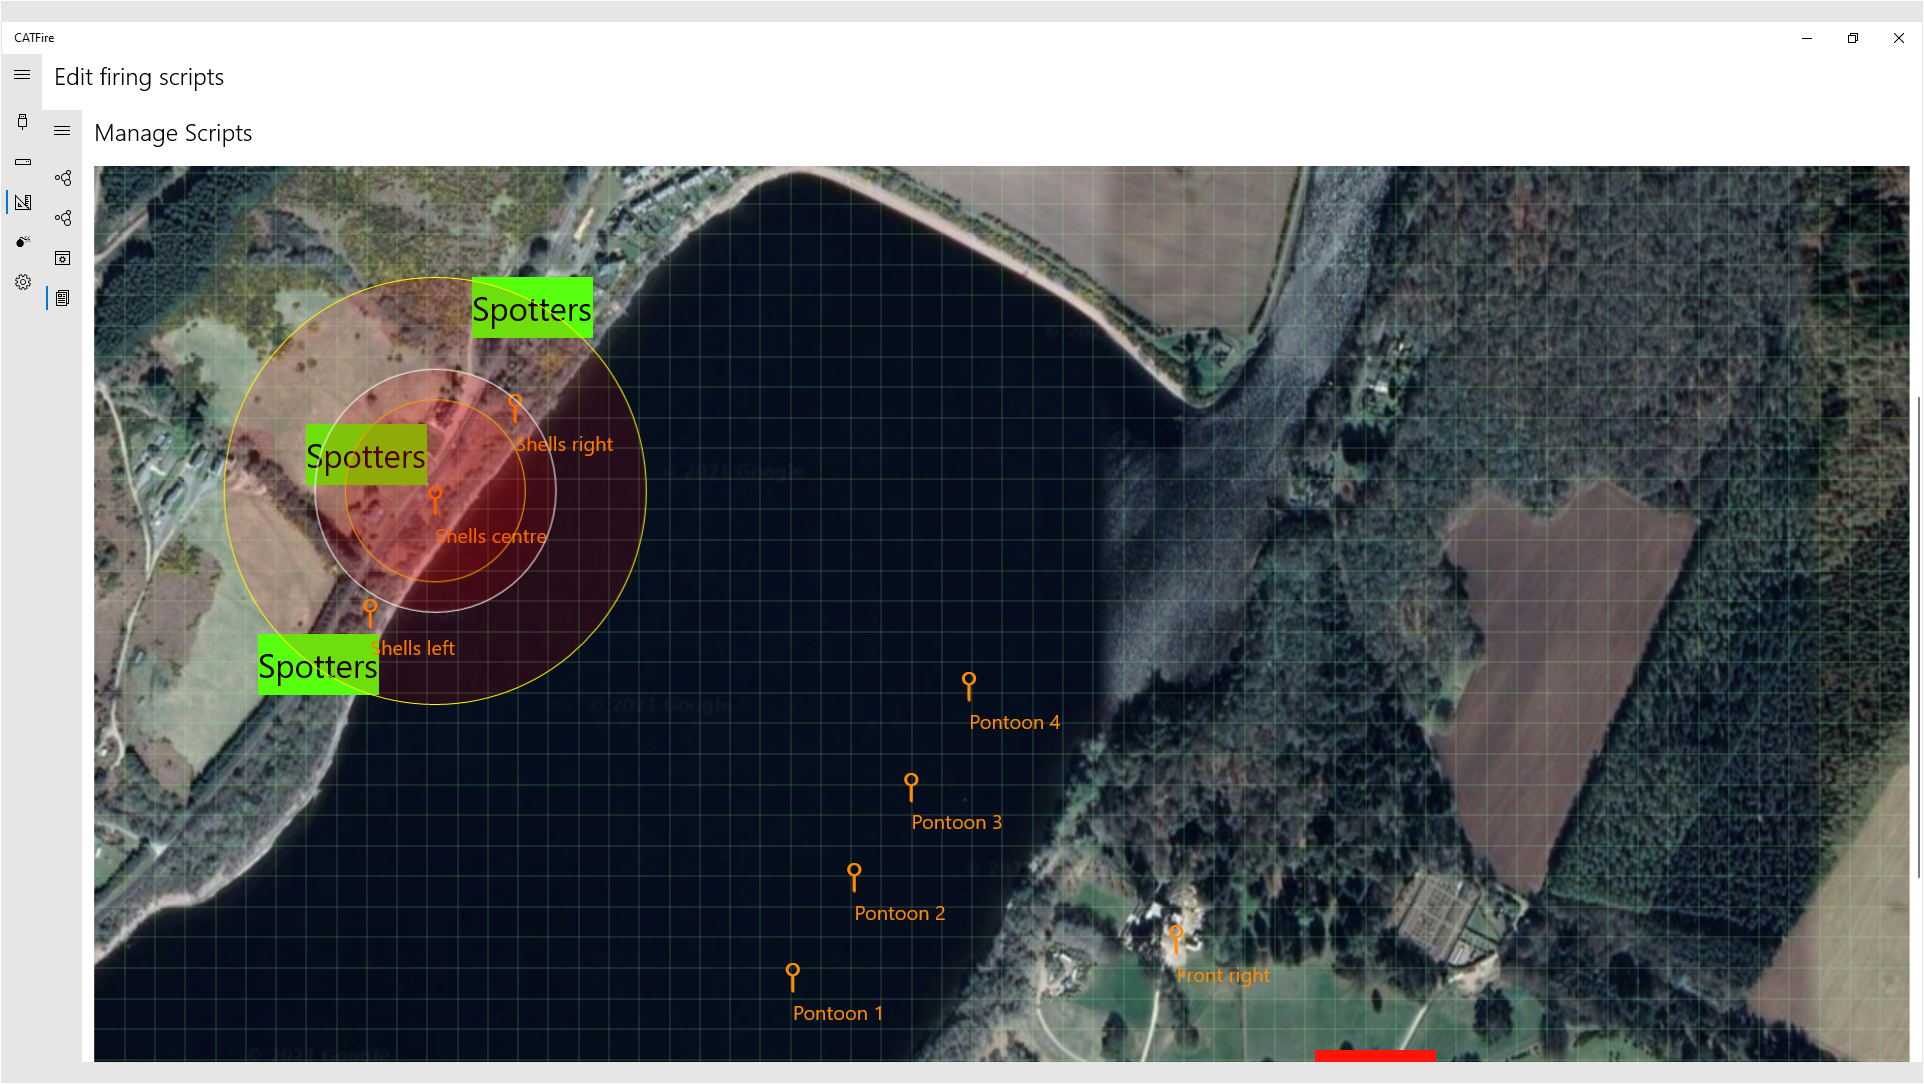Click the USB connection icon in sidebar
The width and height of the screenshot is (1924, 1084).
click(22, 122)
